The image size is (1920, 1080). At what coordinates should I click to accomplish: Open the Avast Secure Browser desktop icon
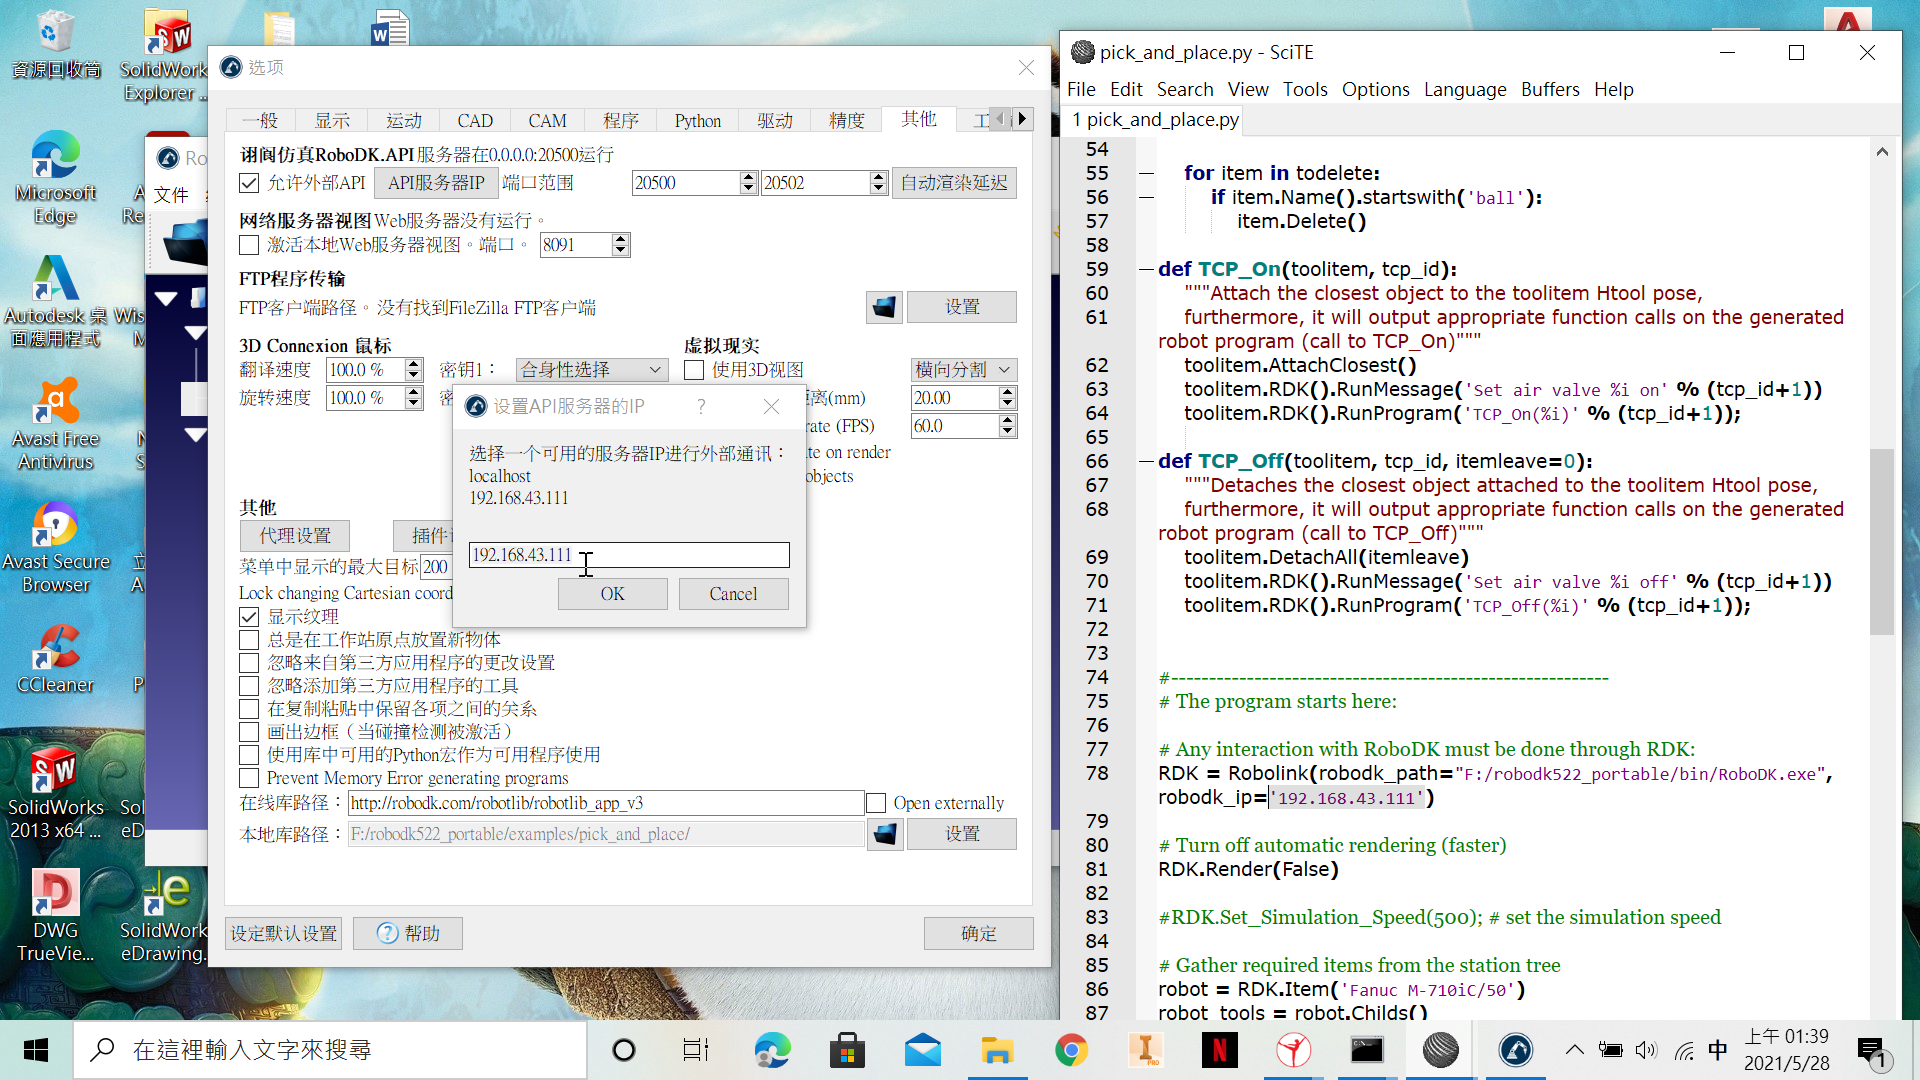(x=56, y=548)
